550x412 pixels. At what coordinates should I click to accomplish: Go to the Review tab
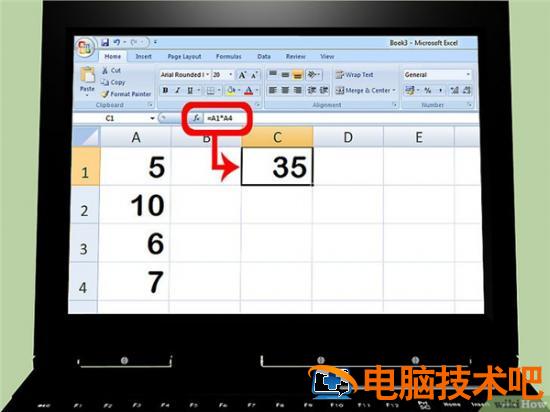click(295, 56)
